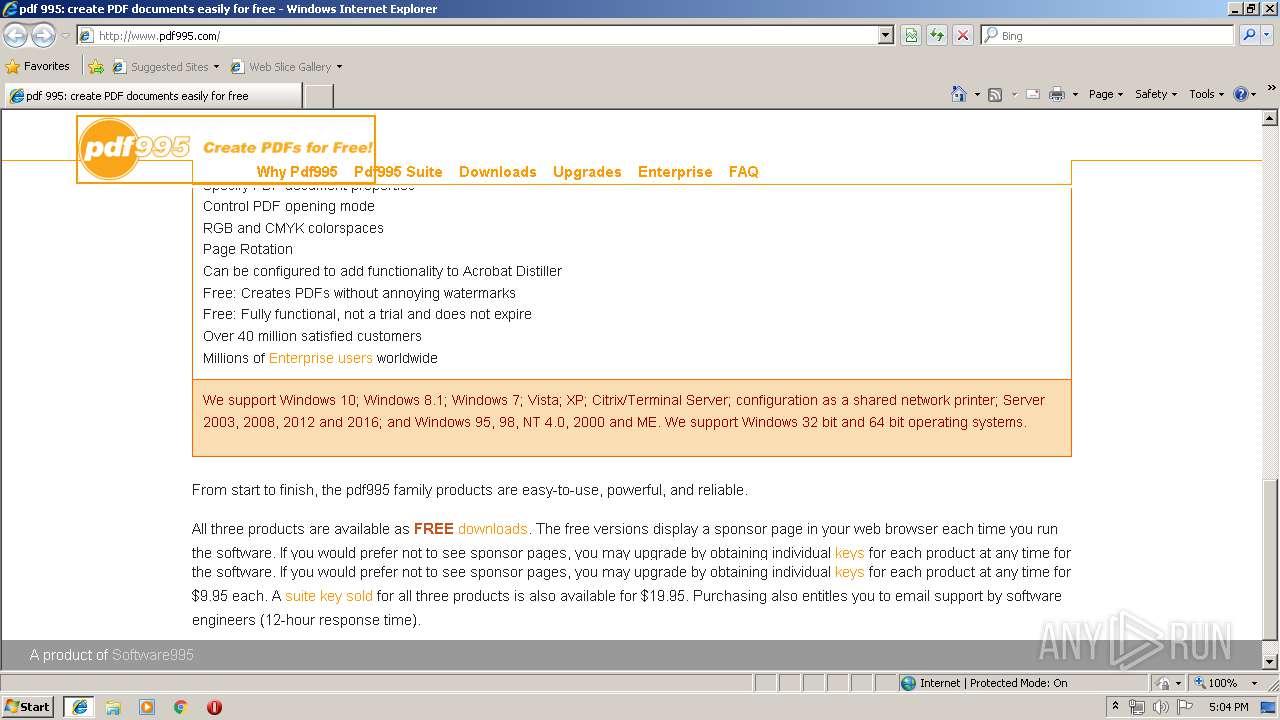Click the page scrollbar up arrow

pyautogui.click(x=1270, y=118)
